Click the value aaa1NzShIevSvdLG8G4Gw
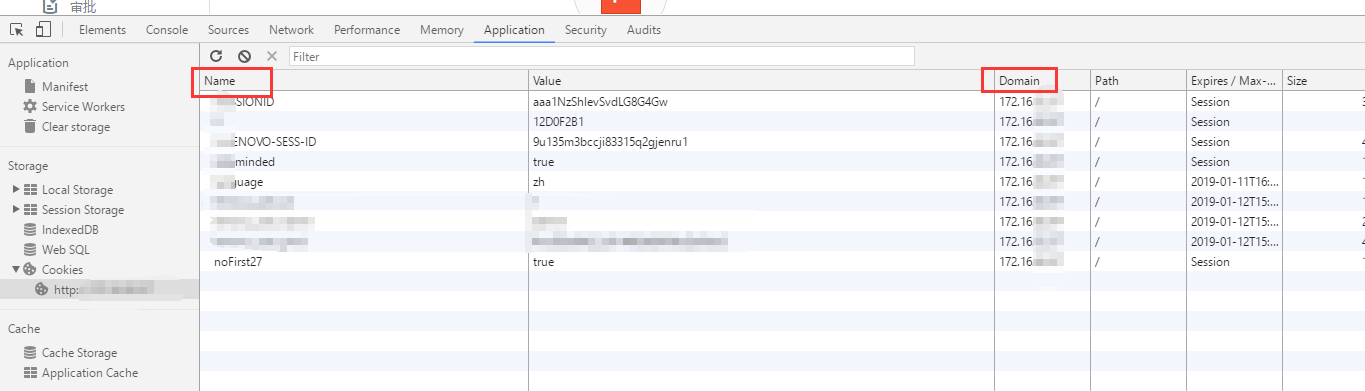Viewport: 1365px width, 391px height. 600,102
